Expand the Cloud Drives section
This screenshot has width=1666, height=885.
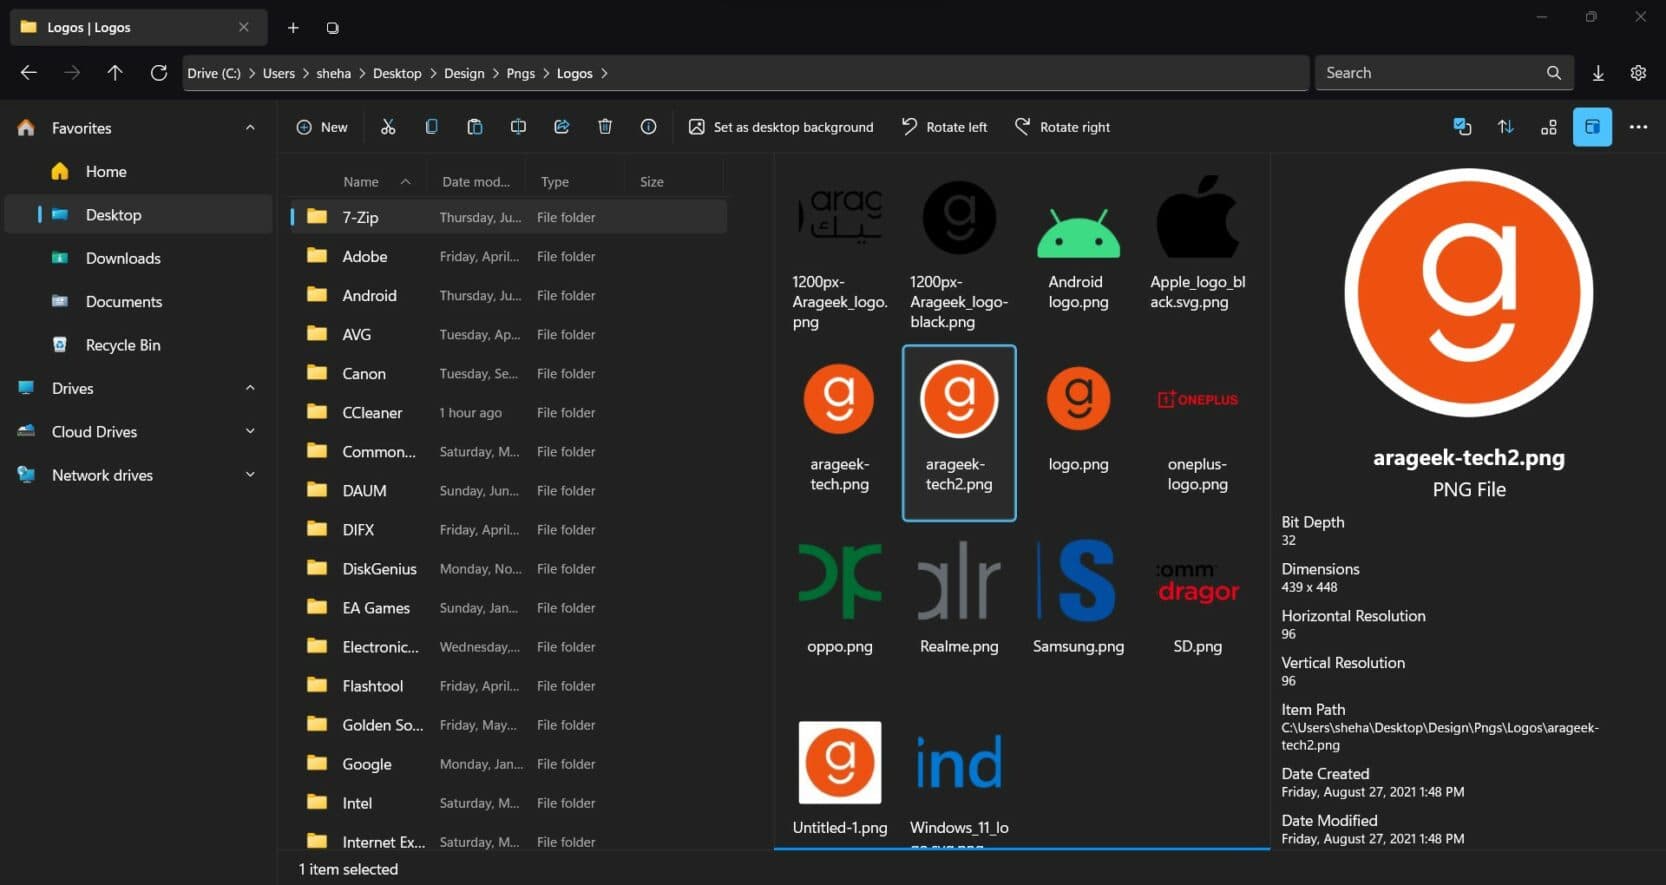[x=250, y=431]
